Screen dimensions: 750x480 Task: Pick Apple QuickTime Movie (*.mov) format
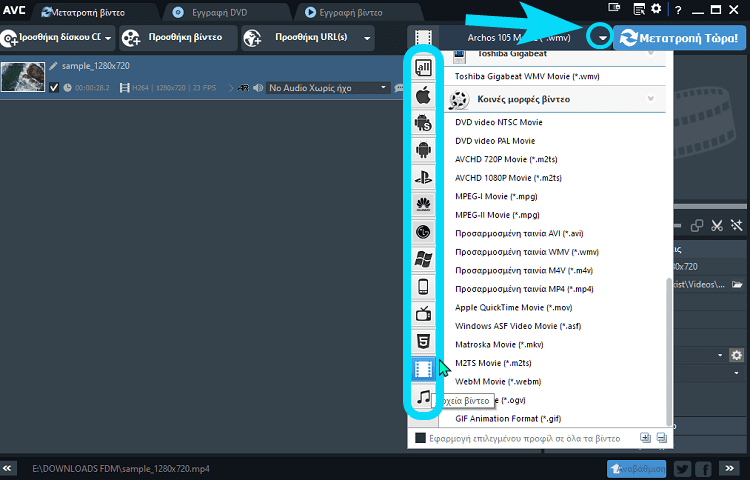(x=513, y=307)
